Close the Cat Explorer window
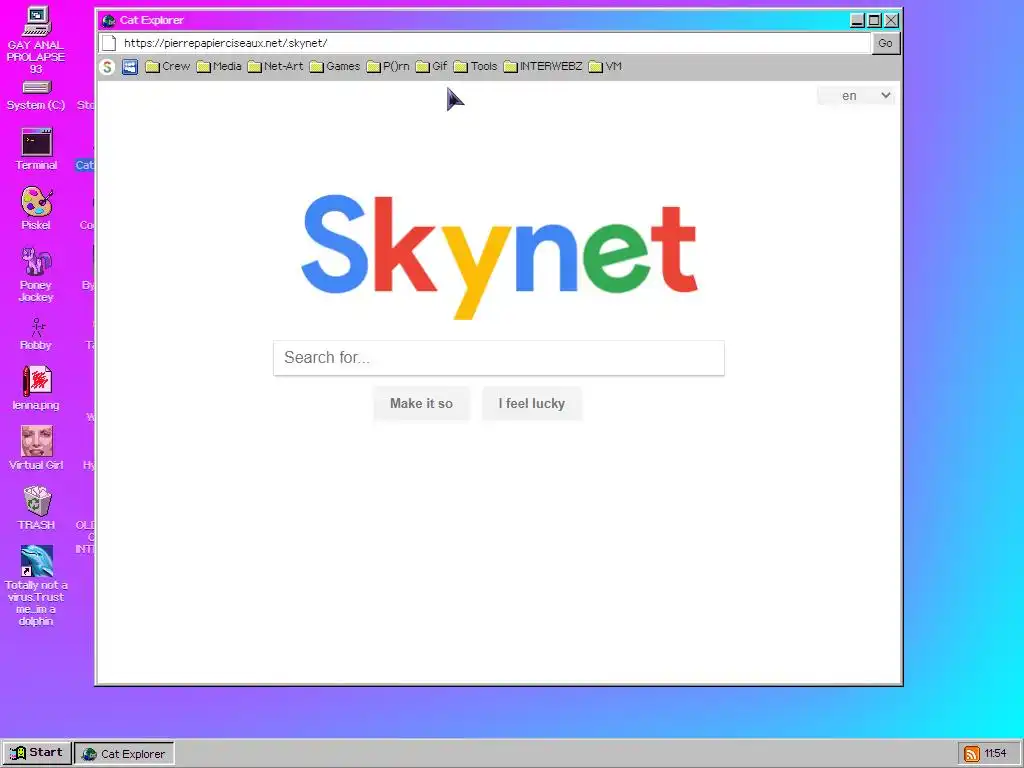This screenshot has height=768, width=1024. coord(891,20)
